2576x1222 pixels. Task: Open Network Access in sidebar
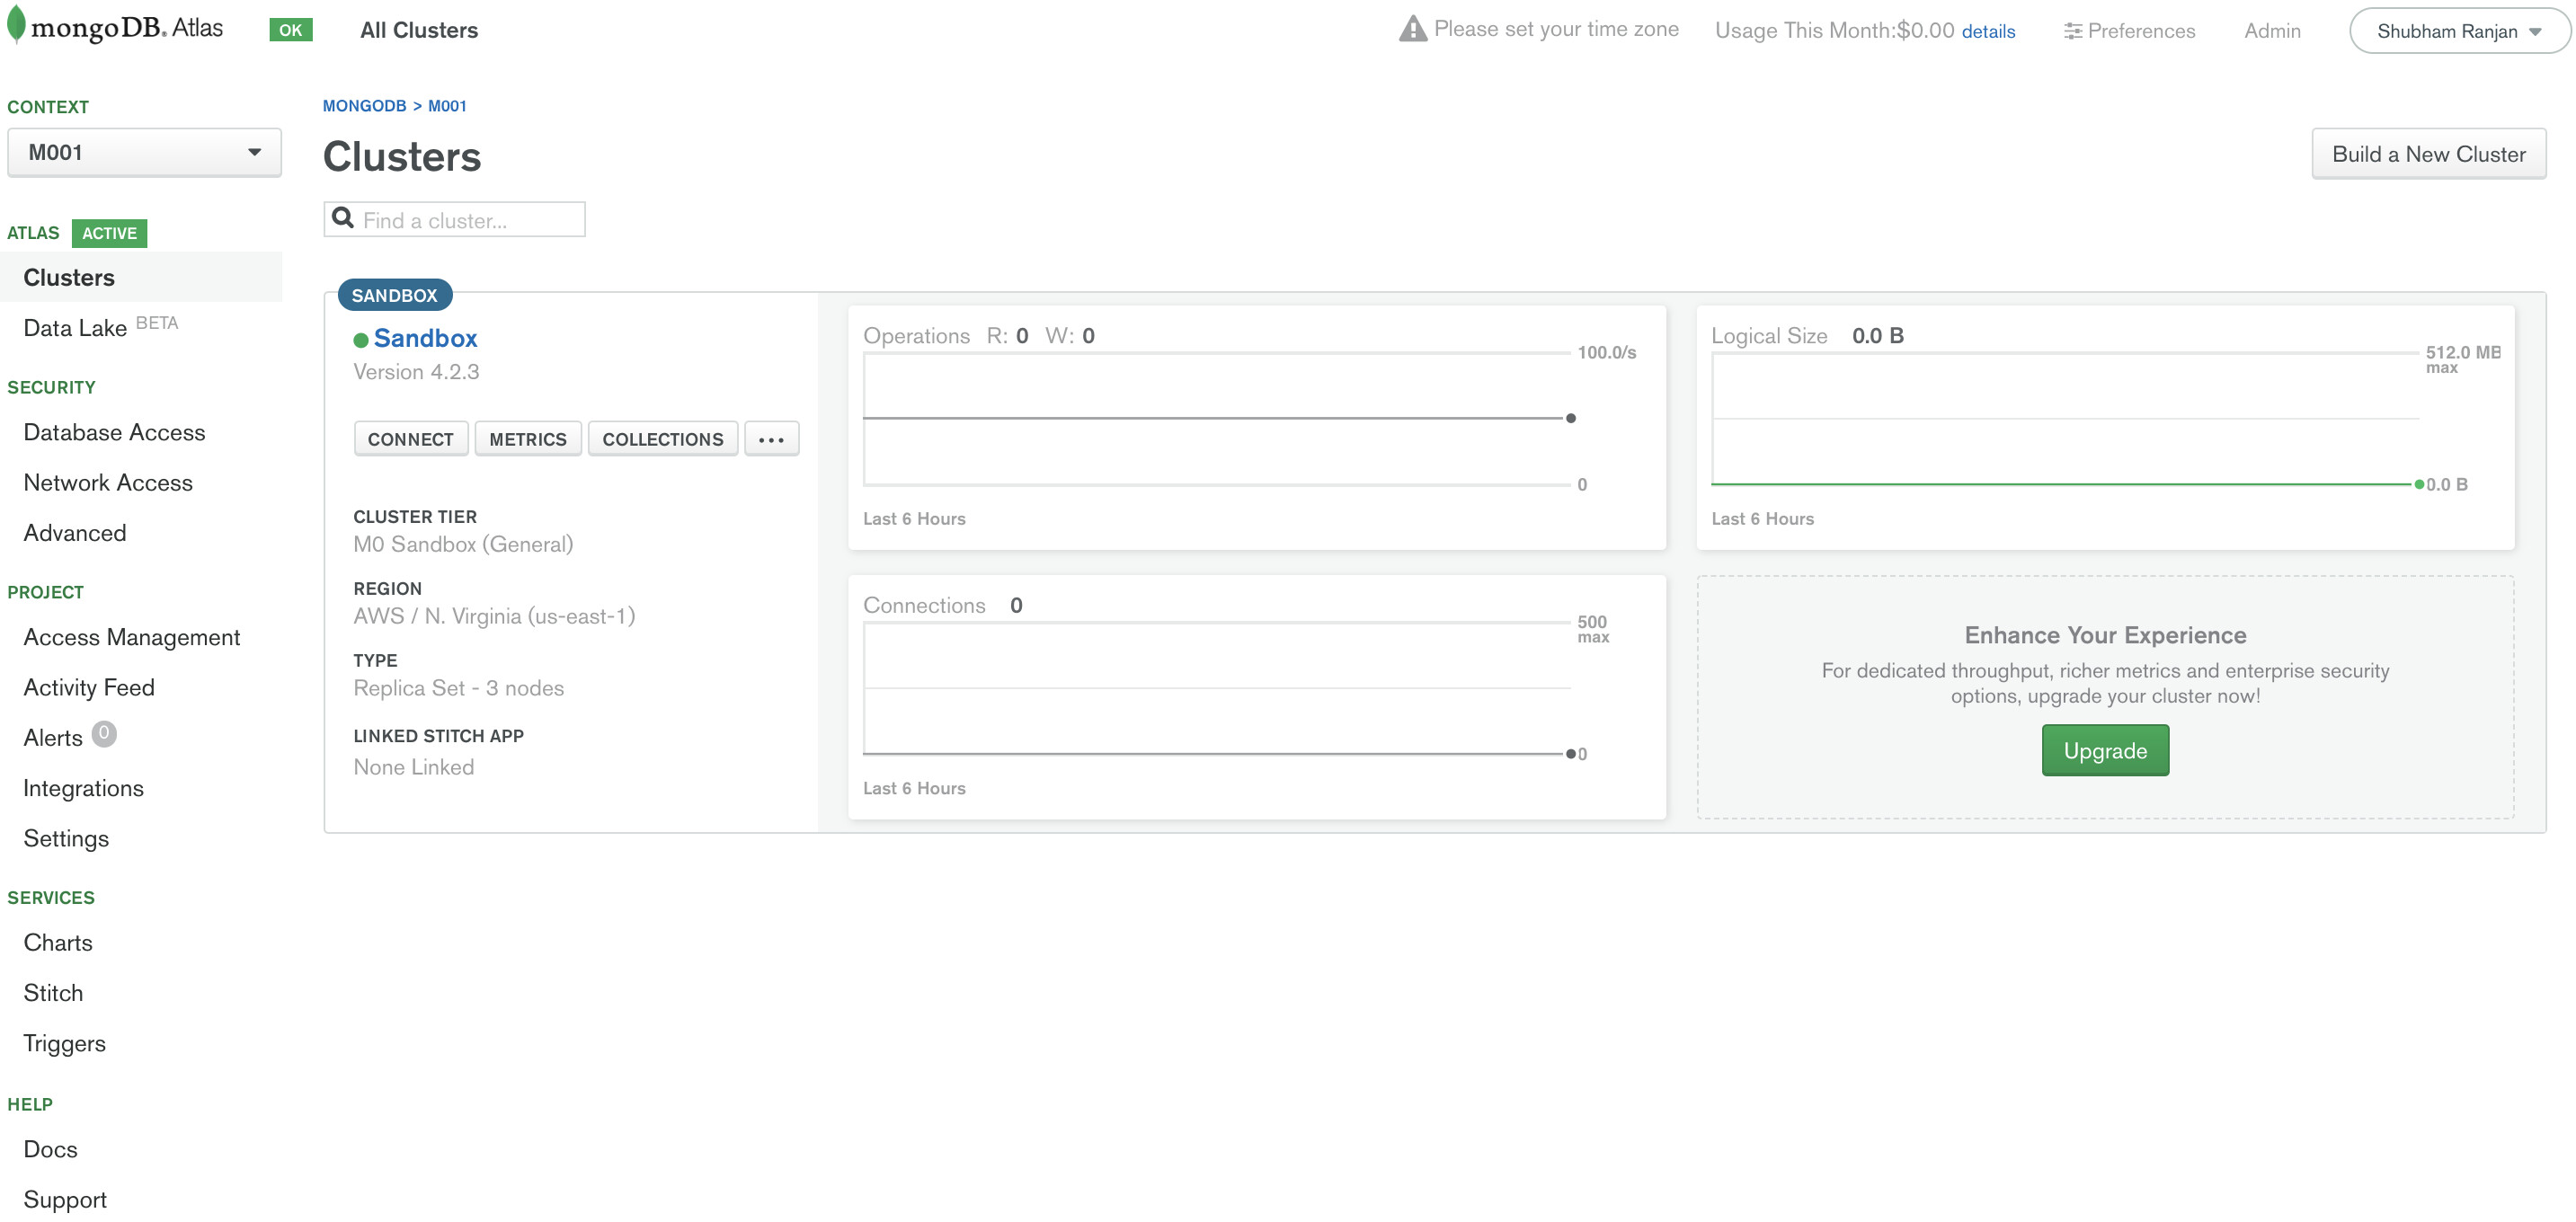point(108,482)
